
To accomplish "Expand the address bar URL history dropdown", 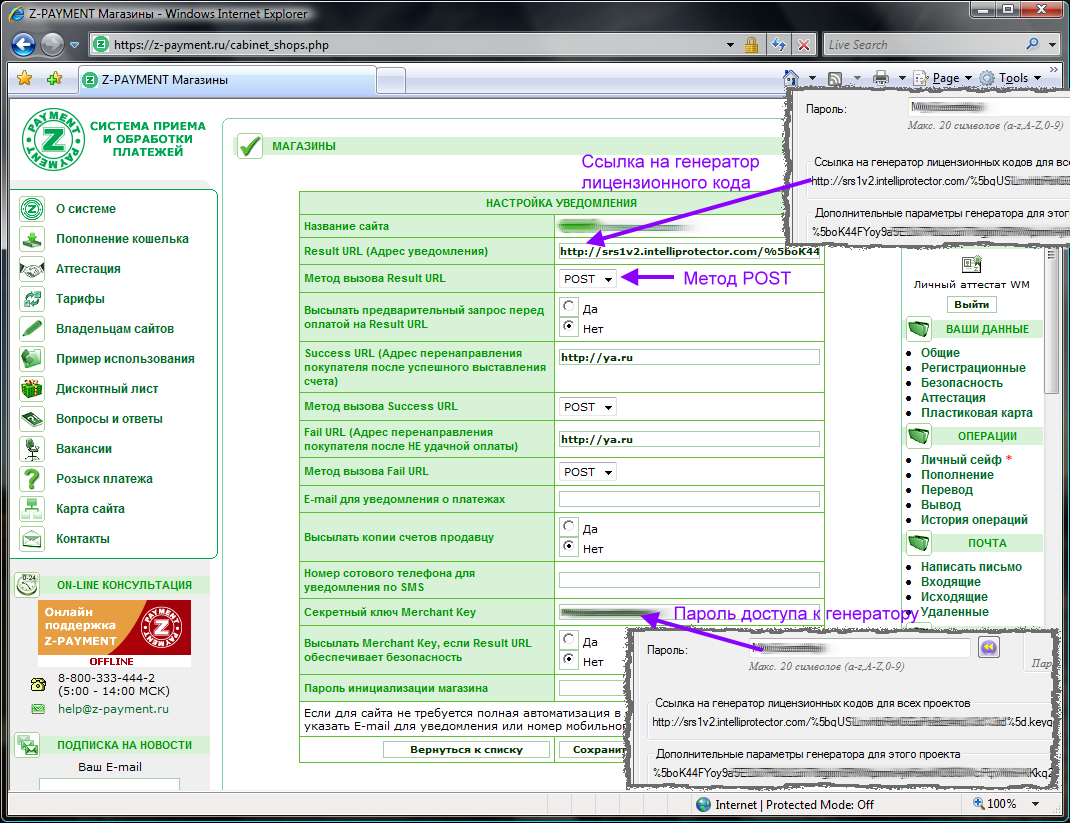I will (730, 45).
